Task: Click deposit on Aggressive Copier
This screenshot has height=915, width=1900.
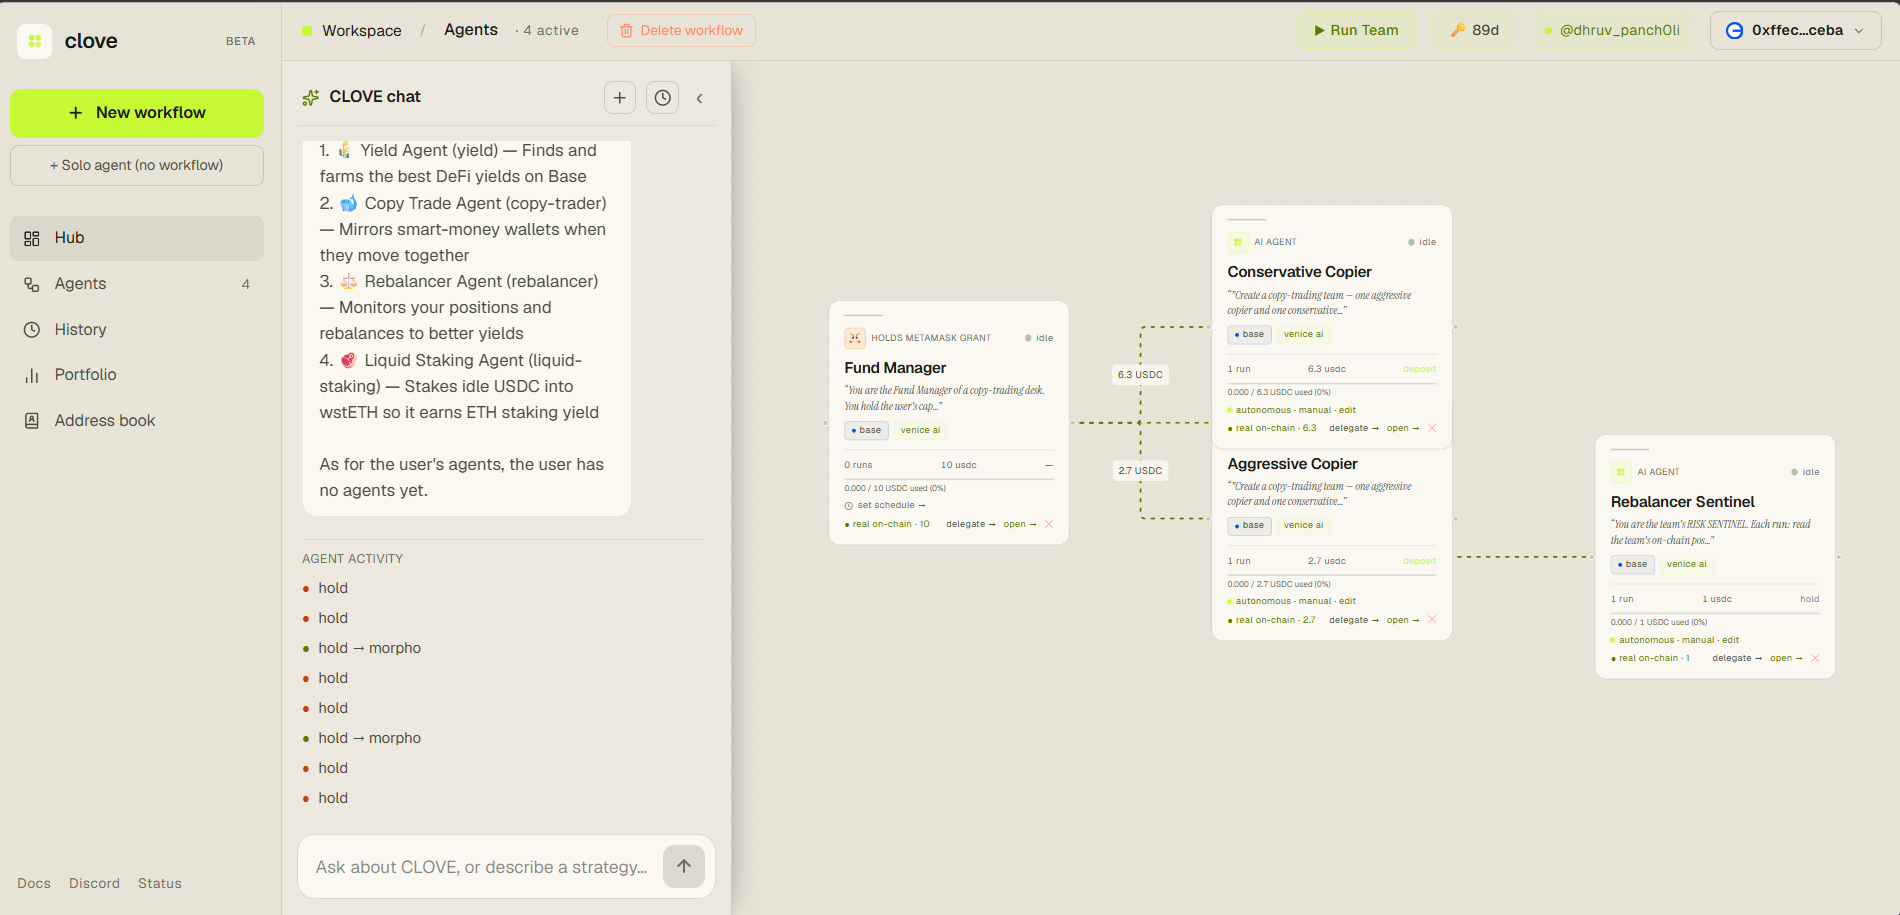Action: tap(1419, 561)
